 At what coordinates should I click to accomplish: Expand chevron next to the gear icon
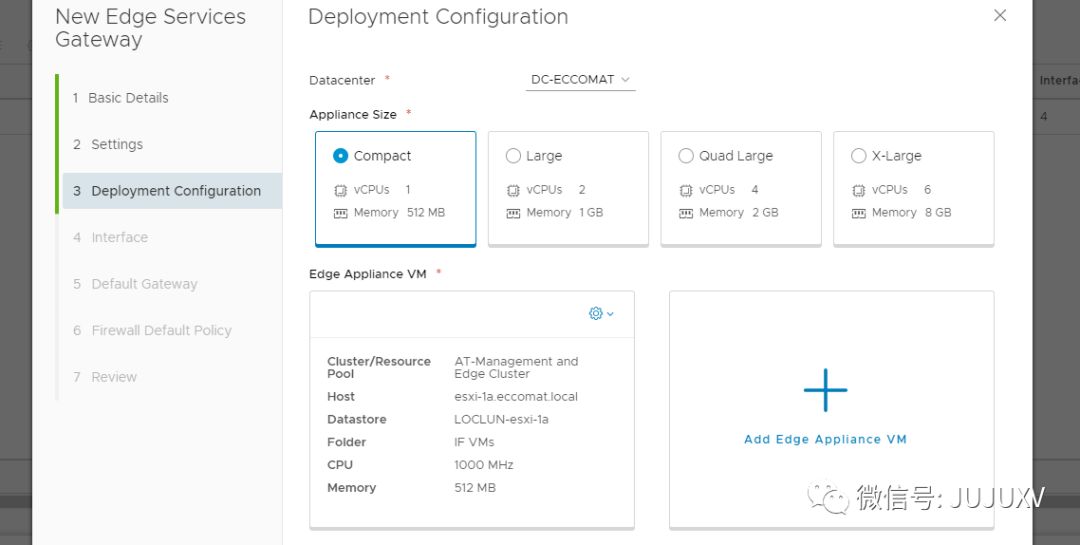coord(611,314)
